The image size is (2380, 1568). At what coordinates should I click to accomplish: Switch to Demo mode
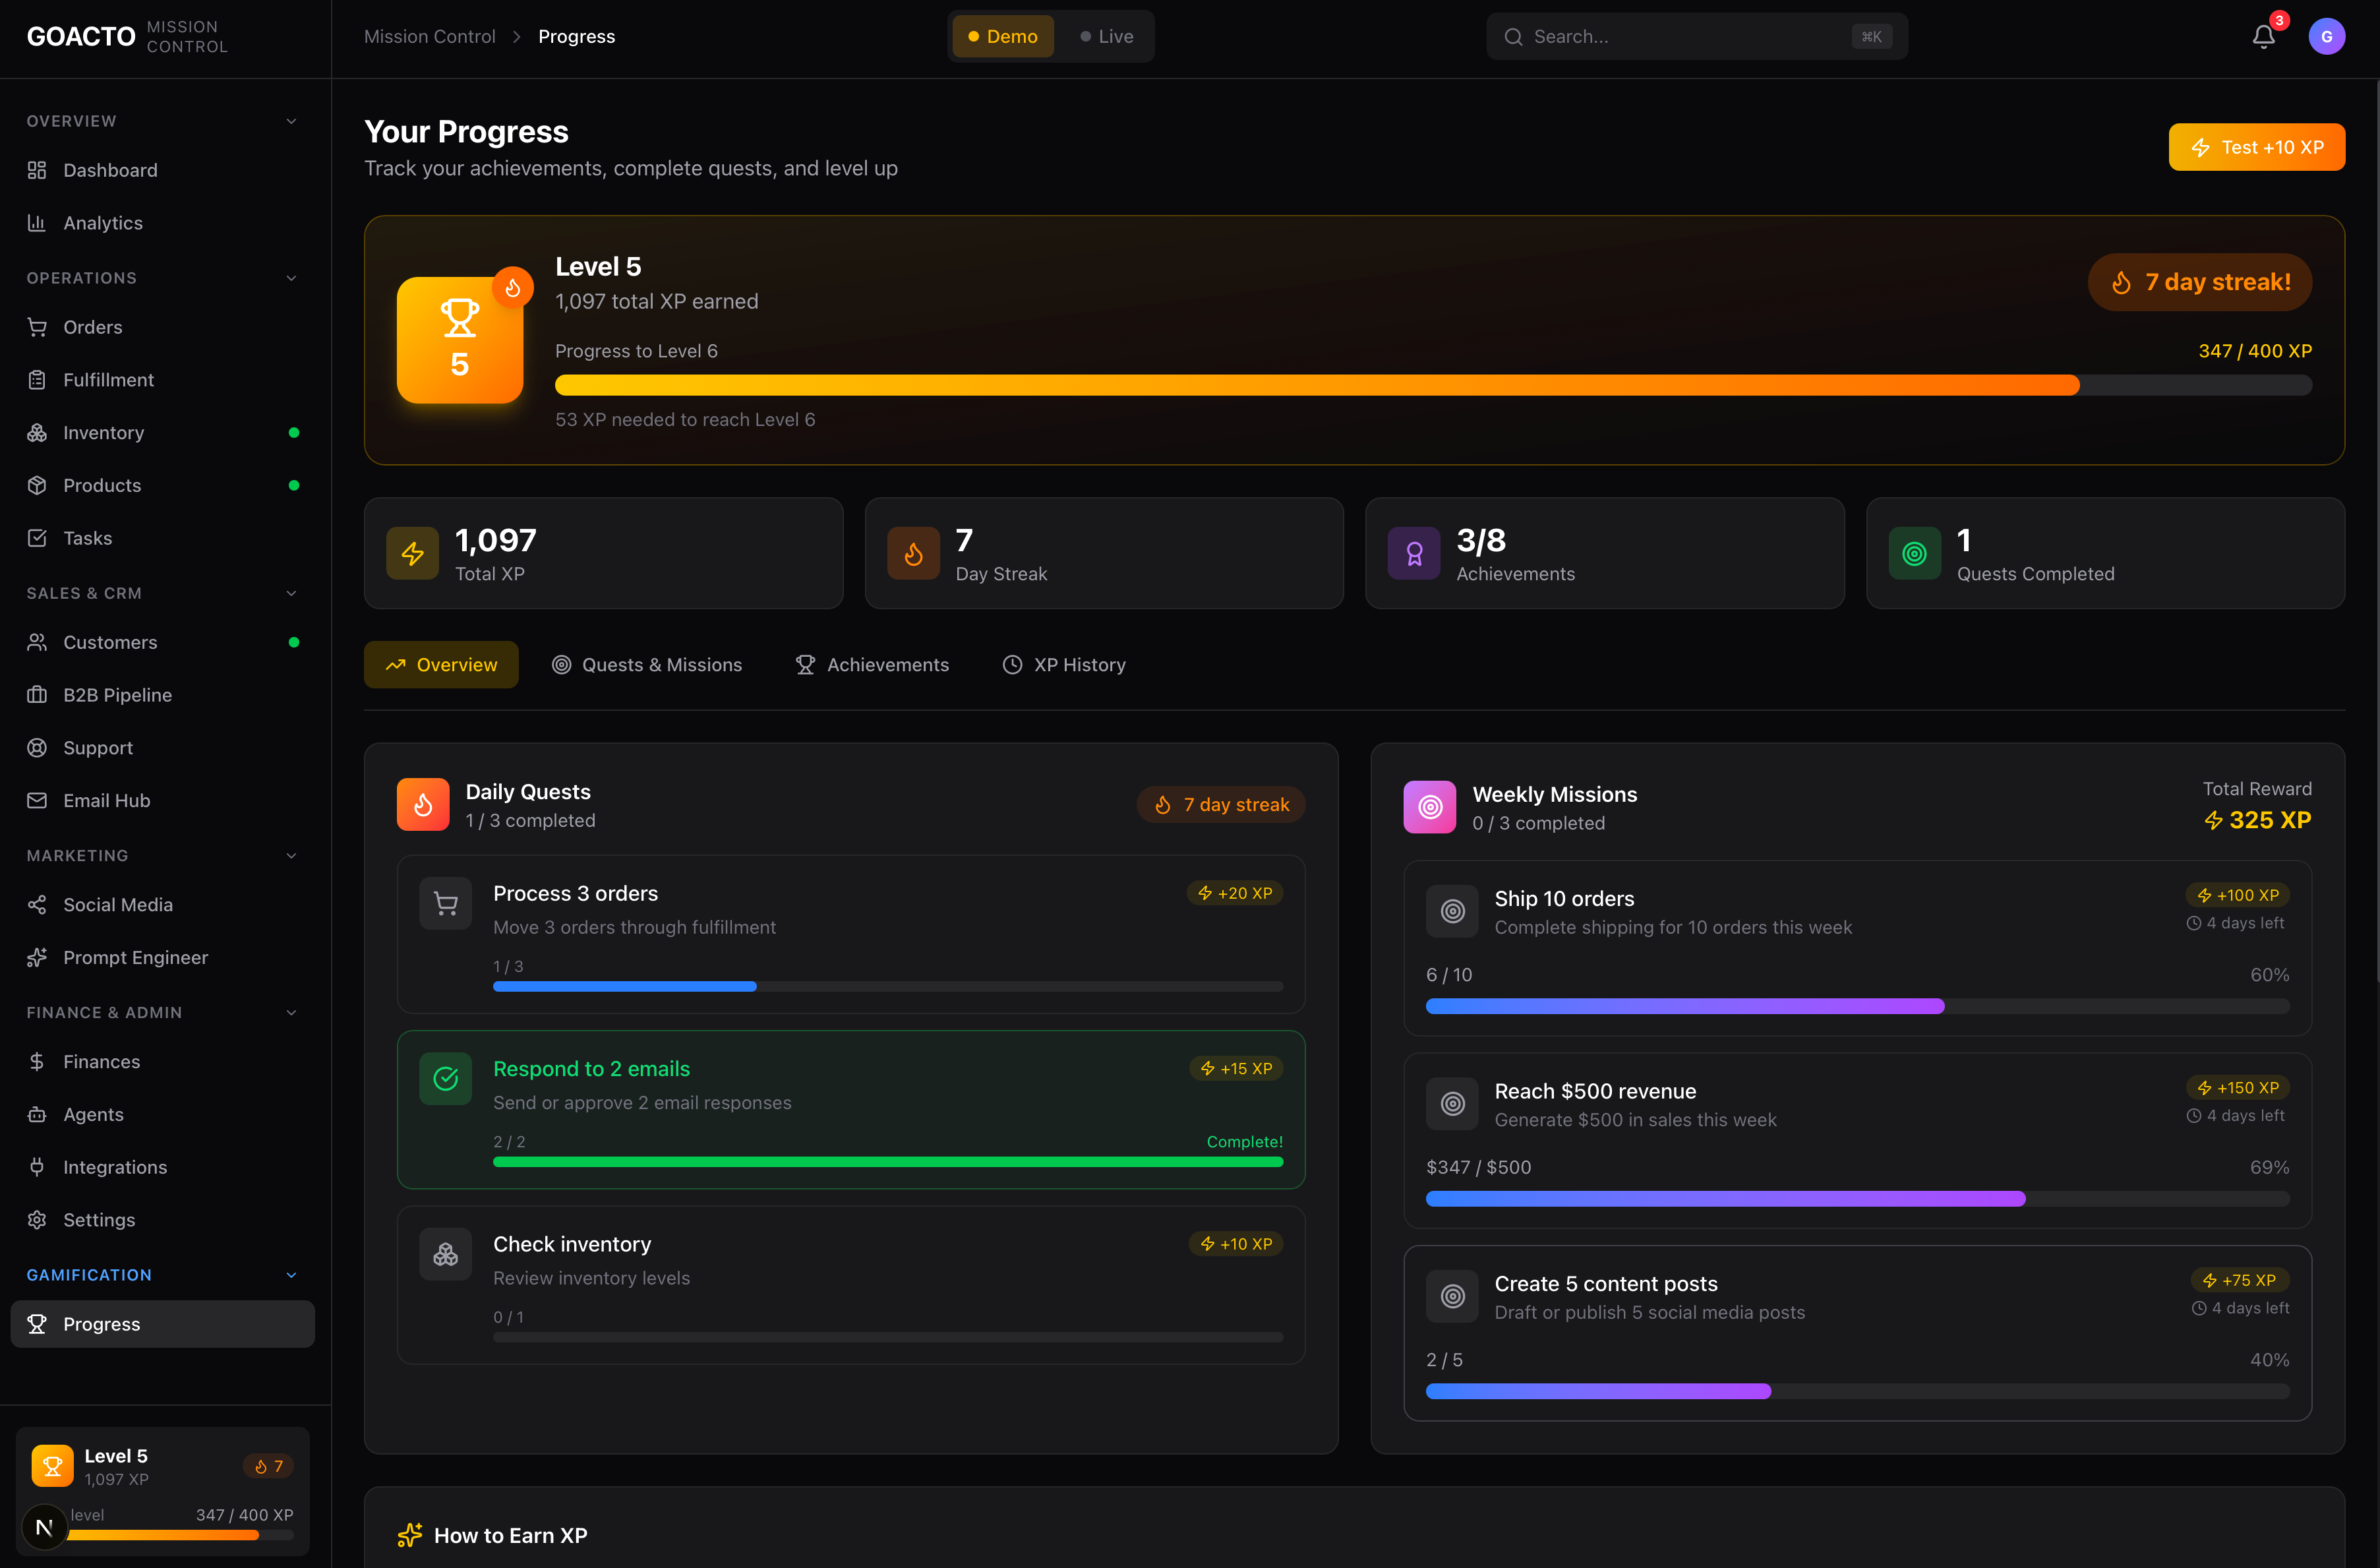[1002, 37]
